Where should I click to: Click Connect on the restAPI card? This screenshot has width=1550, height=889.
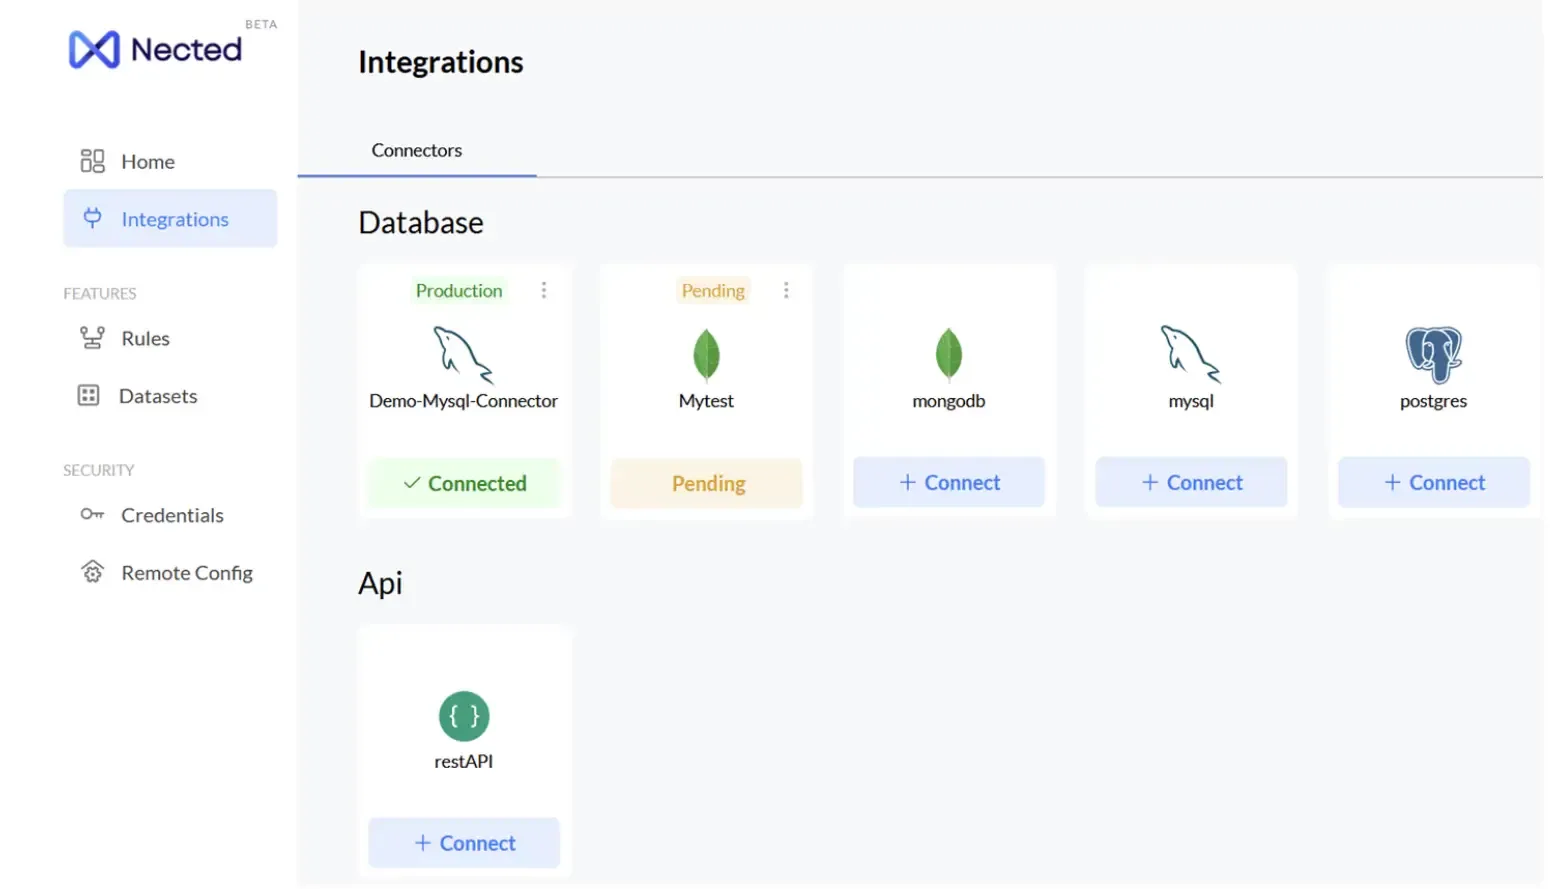[463, 842]
